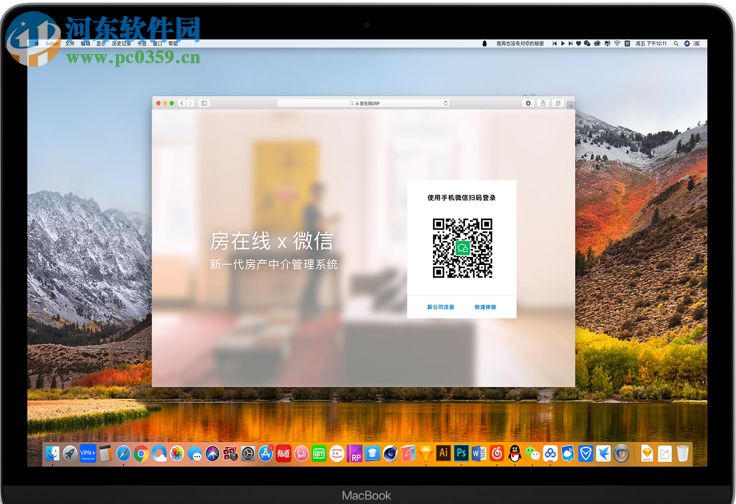Open Spotlight search in menu bar
Screen dimensions: 736x504
[676, 43]
